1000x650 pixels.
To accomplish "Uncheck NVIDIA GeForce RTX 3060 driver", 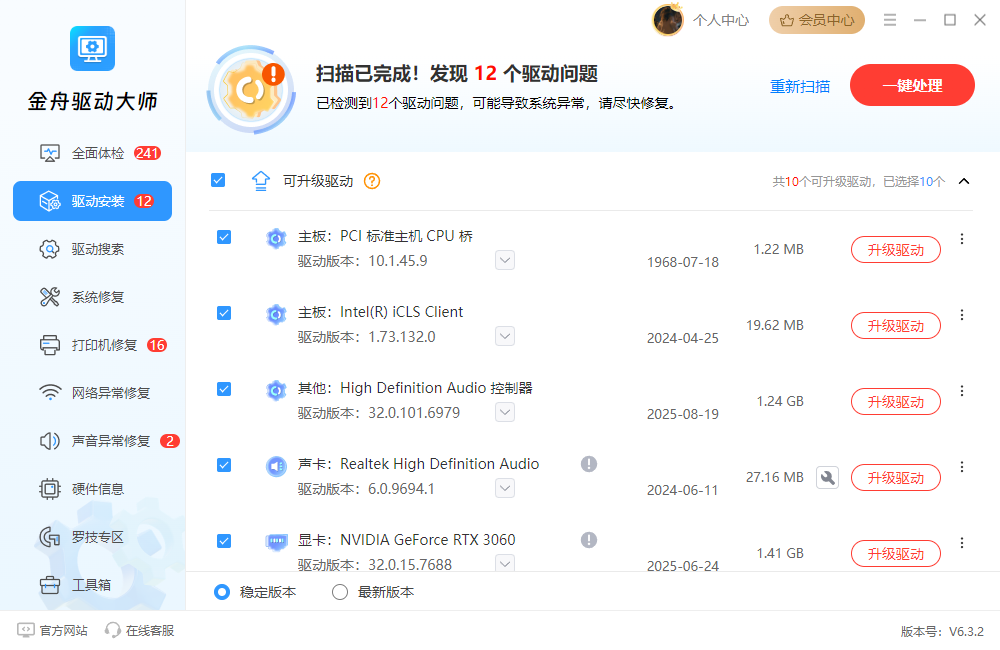I will (224, 541).
